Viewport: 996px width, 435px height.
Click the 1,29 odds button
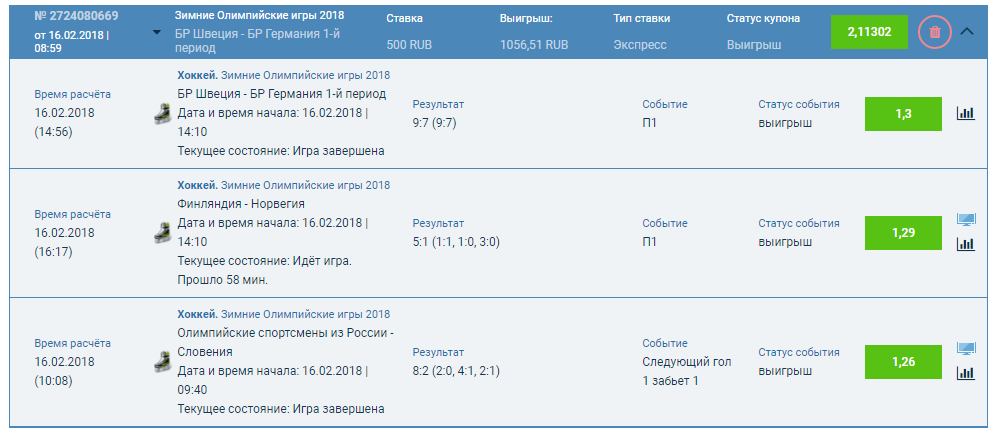pos(903,233)
